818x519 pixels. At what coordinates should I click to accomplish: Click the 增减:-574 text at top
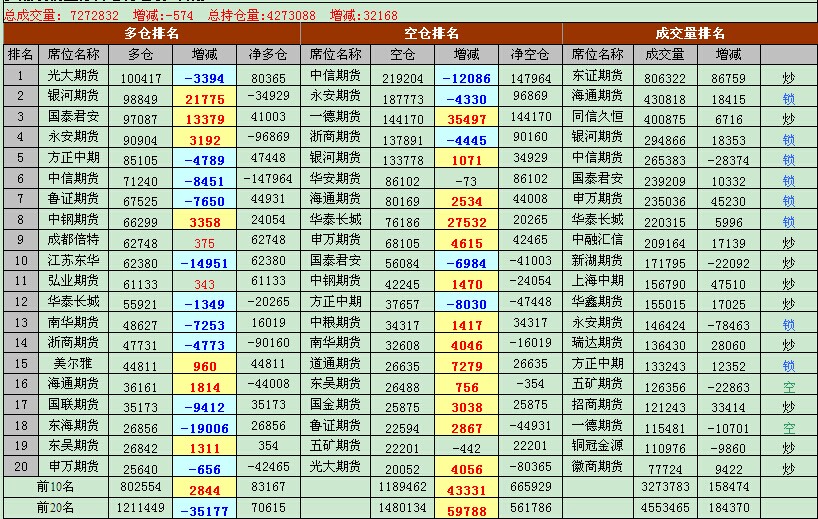coord(163,16)
